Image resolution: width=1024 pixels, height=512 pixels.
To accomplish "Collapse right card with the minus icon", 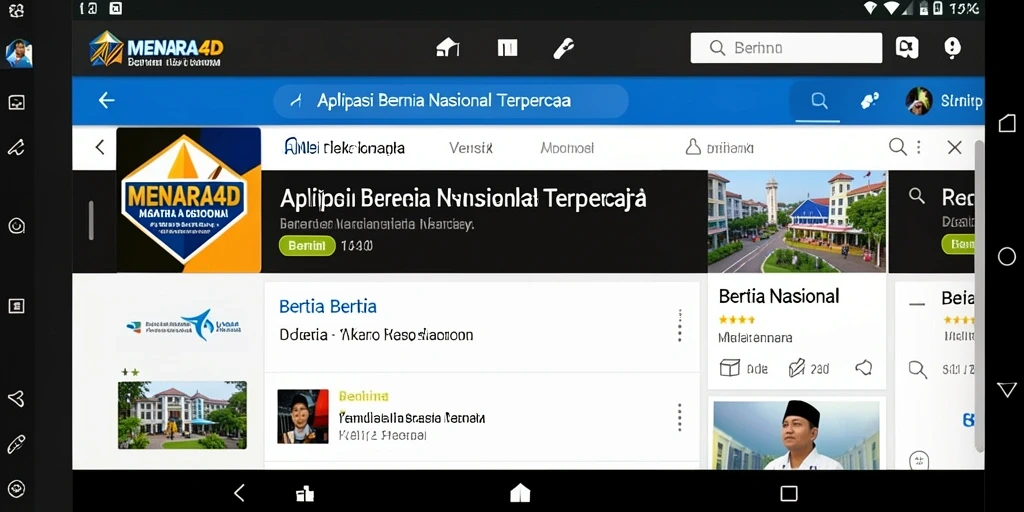I will [917, 304].
